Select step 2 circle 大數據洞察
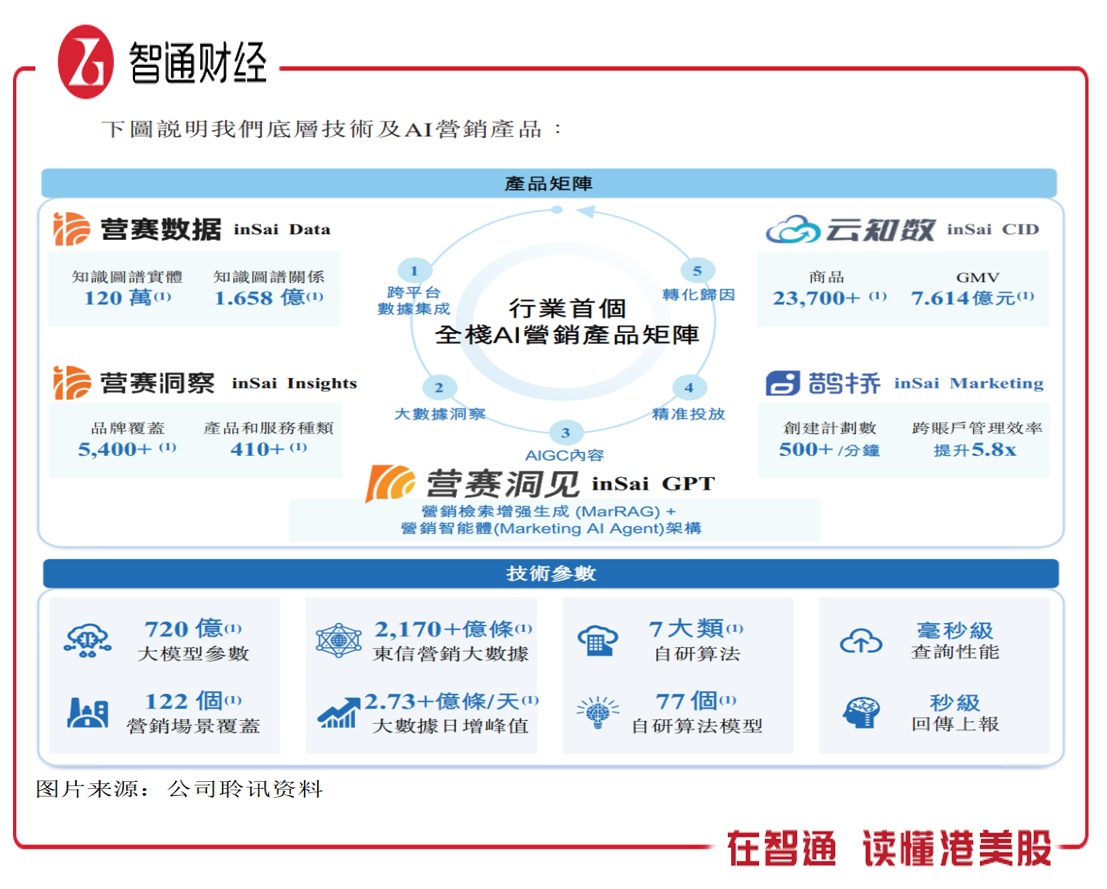The width and height of the screenshot is (1107, 889). (439, 388)
